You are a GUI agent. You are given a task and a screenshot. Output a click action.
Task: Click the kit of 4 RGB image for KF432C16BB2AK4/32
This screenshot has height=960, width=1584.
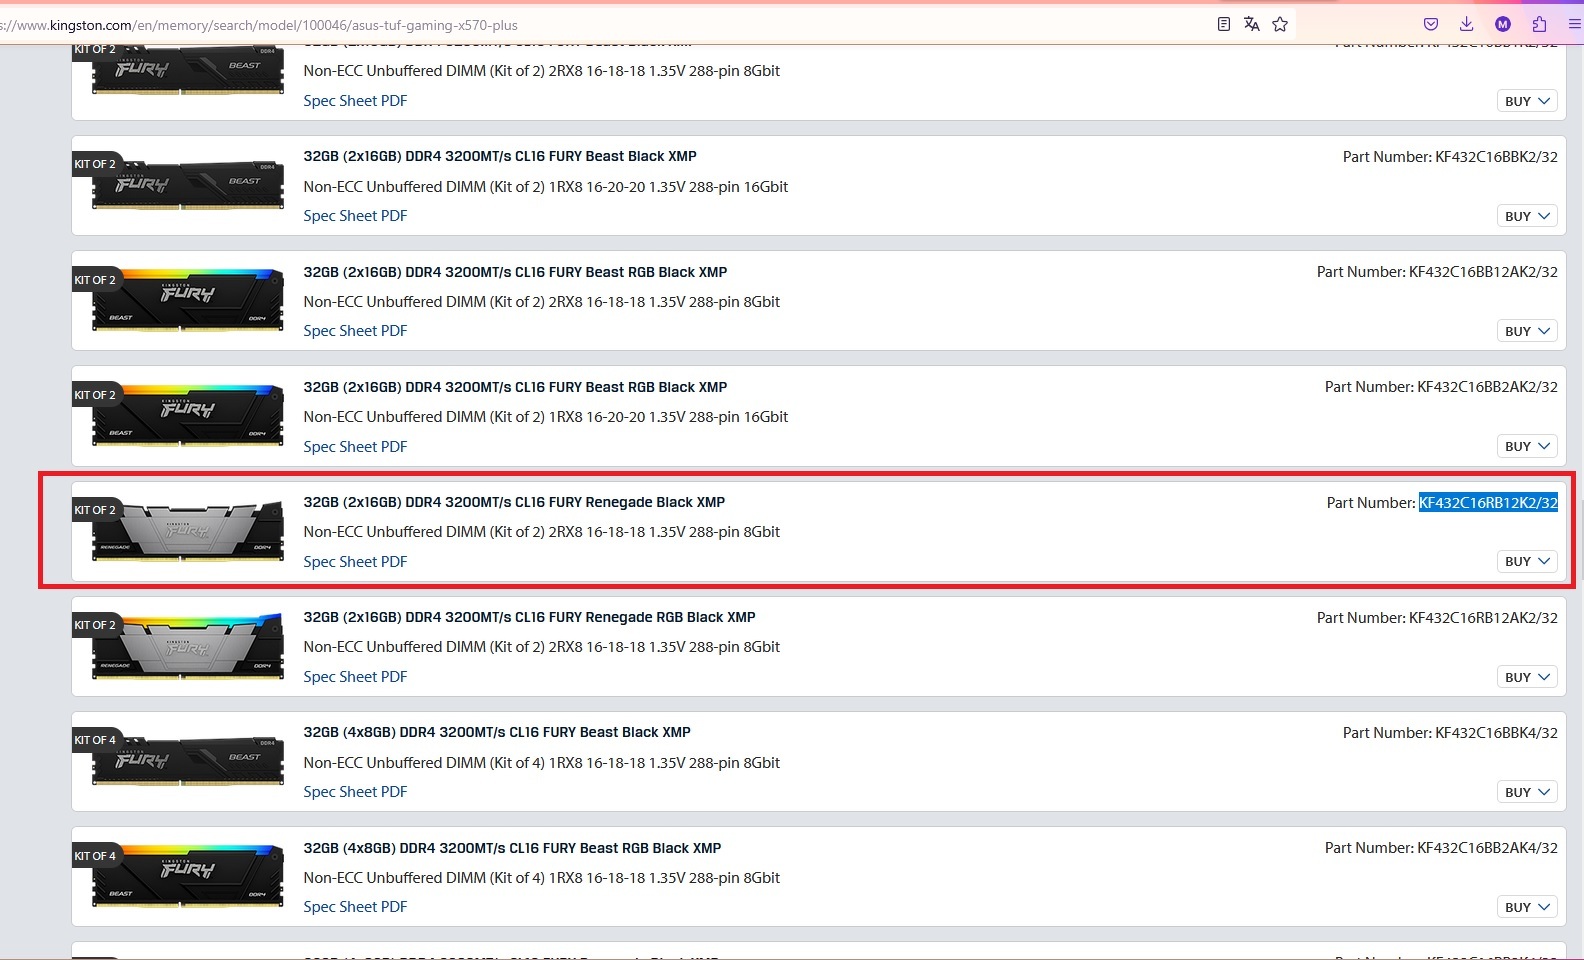tap(188, 876)
